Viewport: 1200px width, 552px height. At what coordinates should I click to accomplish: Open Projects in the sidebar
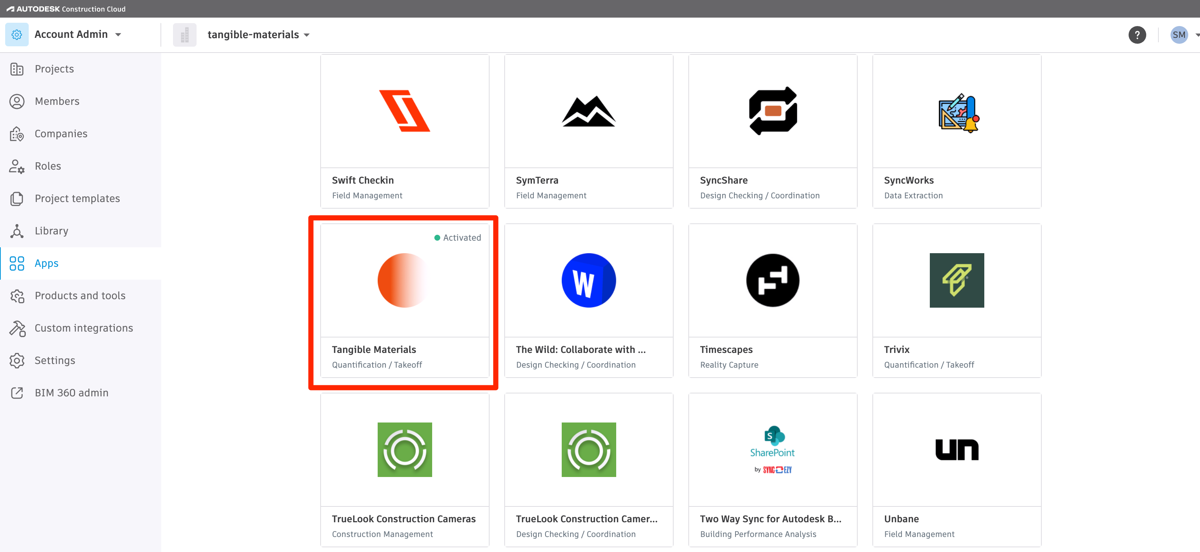(x=54, y=69)
